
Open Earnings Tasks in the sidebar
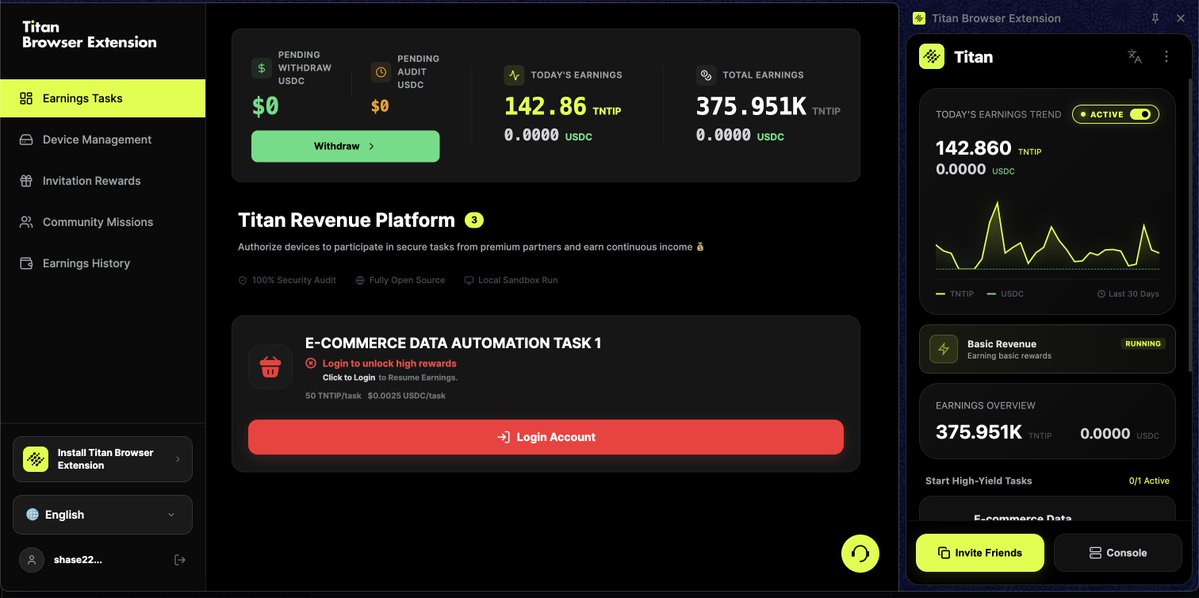tap(102, 98)
